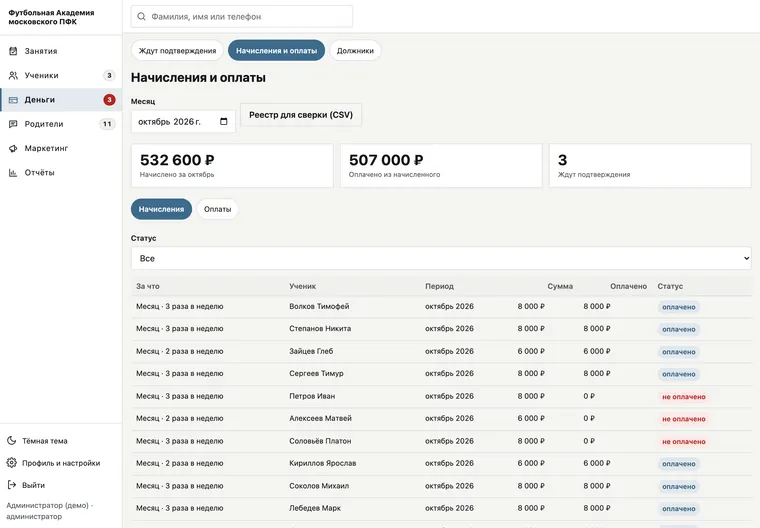The width and height of the screenshot is (760, 528).
Task: Click the 507 000 ₽ Оплачено card
Action: 441,165
